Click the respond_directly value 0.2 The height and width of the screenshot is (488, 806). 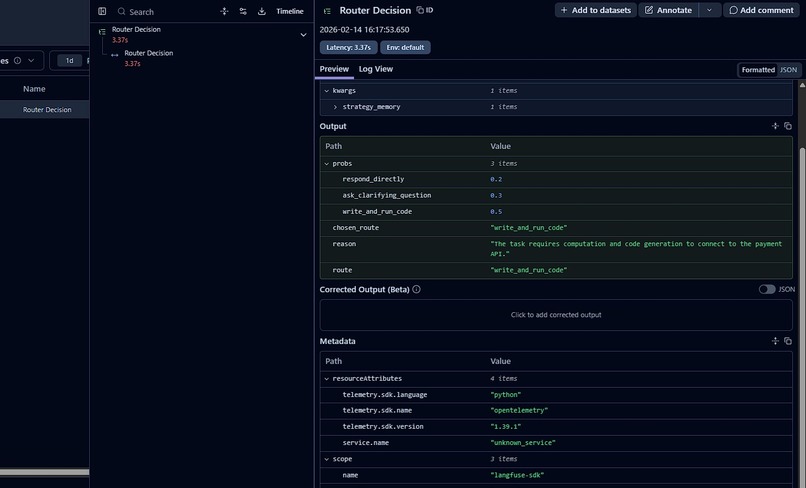pyautogui.click(x=496, y=179)
